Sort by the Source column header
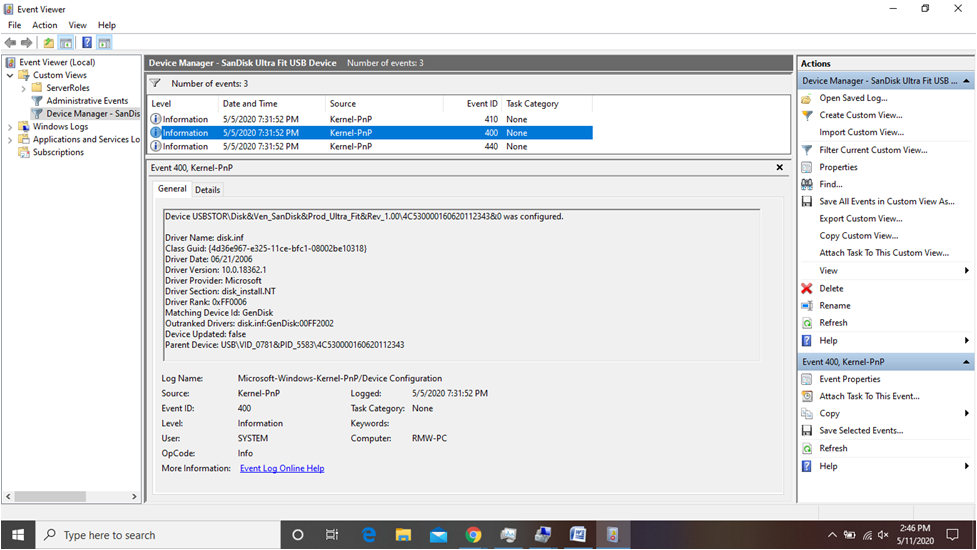The height and width of the screenshot is (550, 977). click(x=384, y=104)
